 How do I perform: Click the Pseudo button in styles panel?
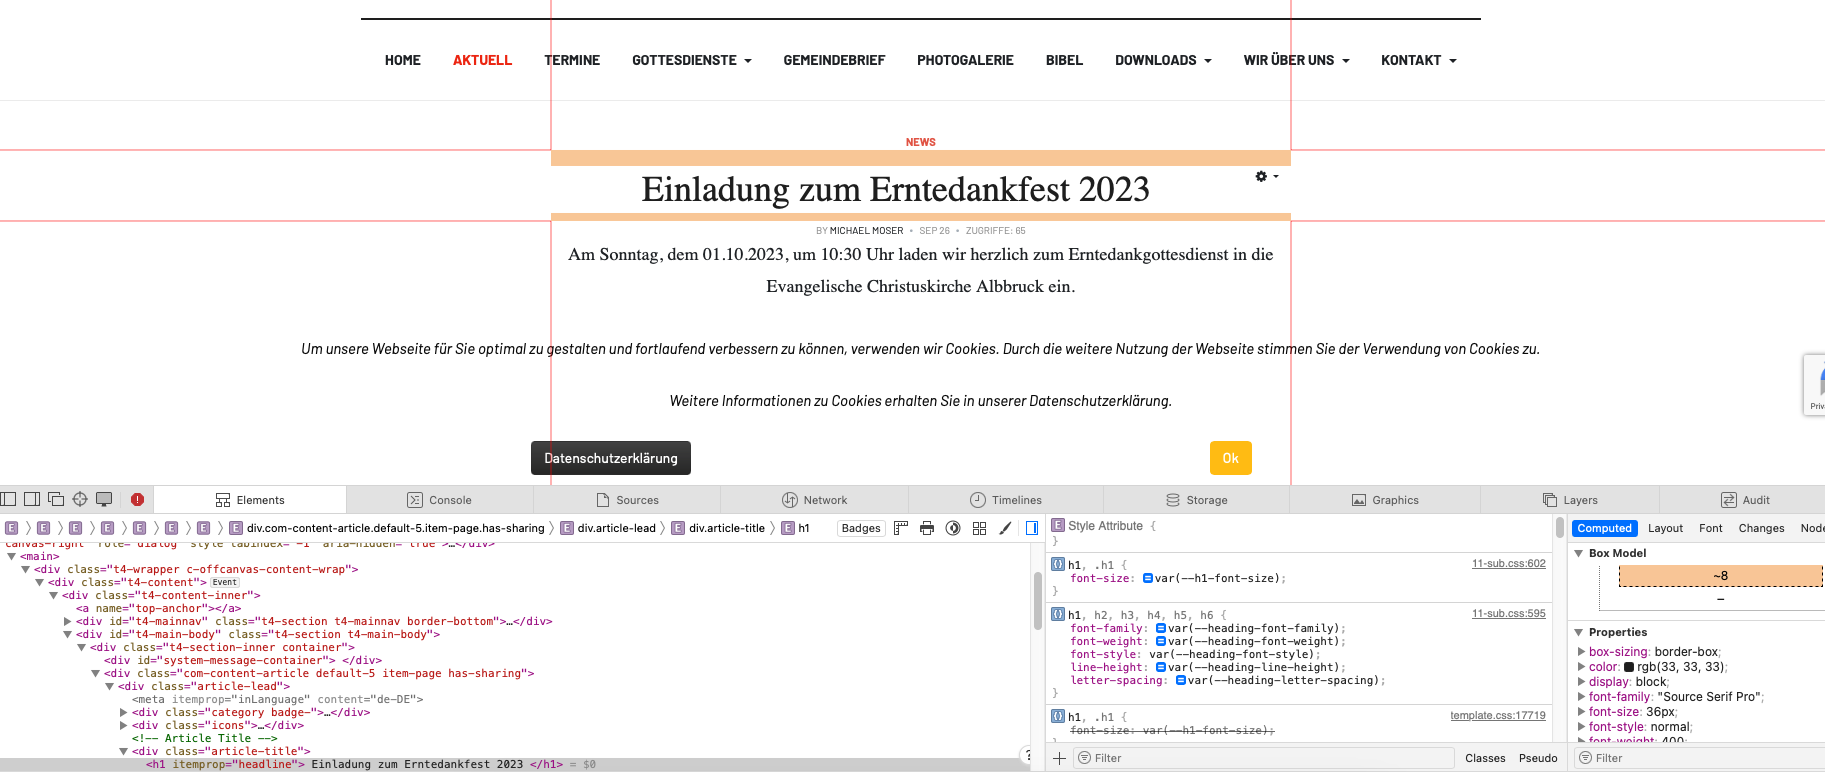[x=1538, y=758]
